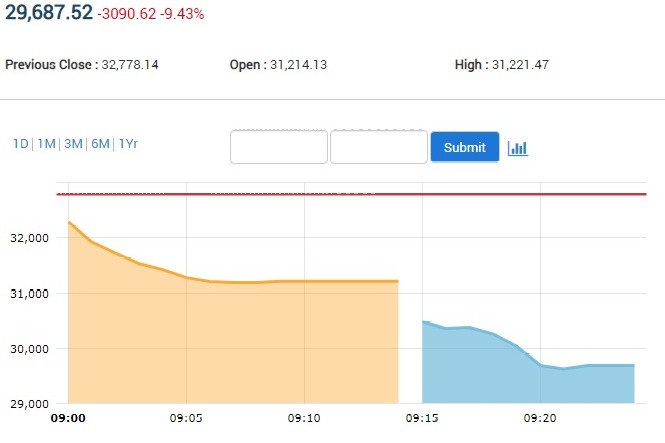Select the 1D time range

point(20,144)
